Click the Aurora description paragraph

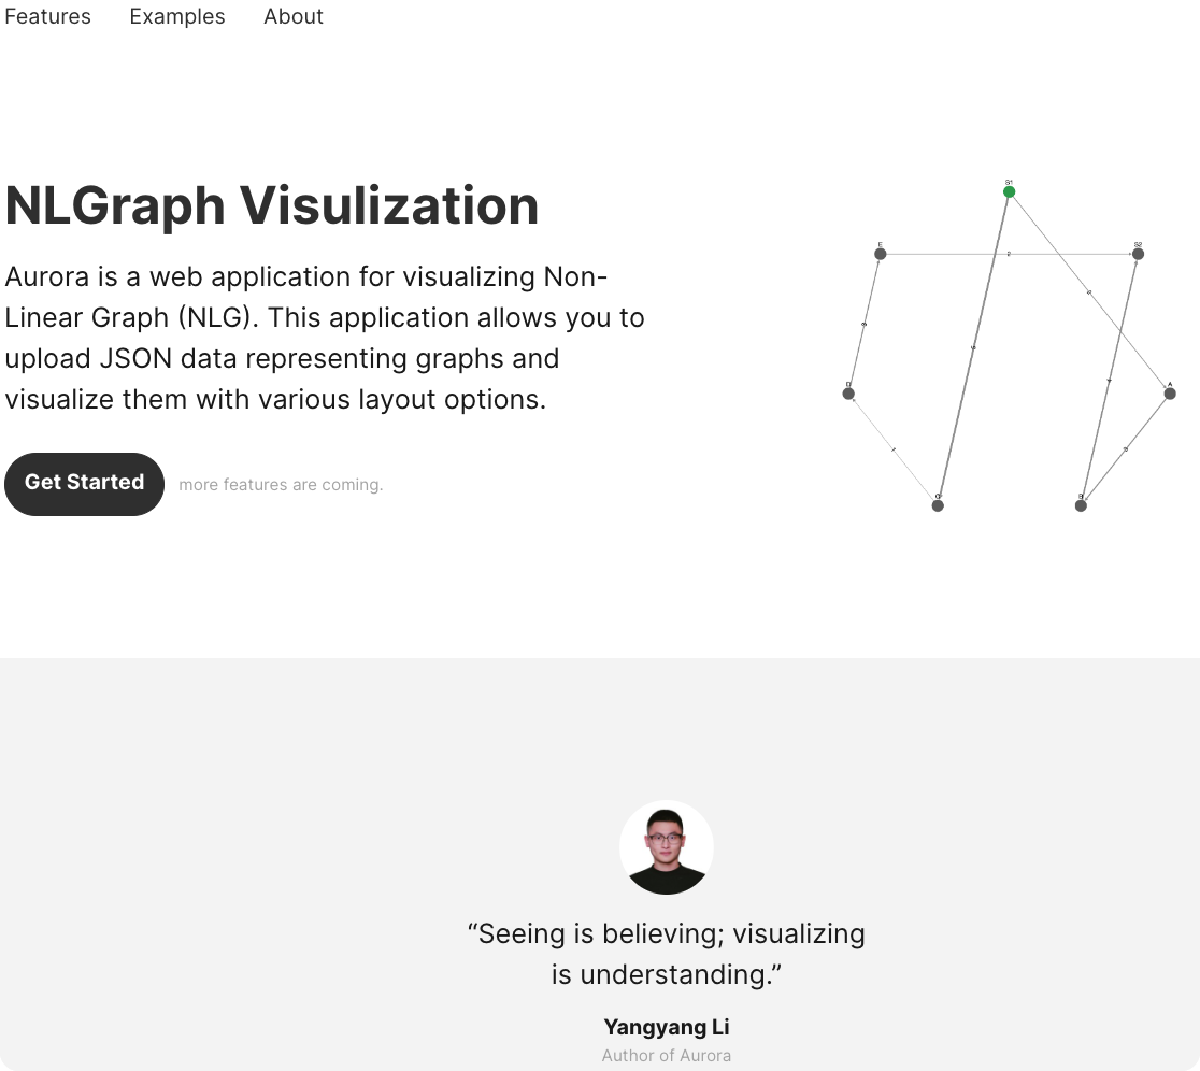pyautogui.click(x=325, y=338)
